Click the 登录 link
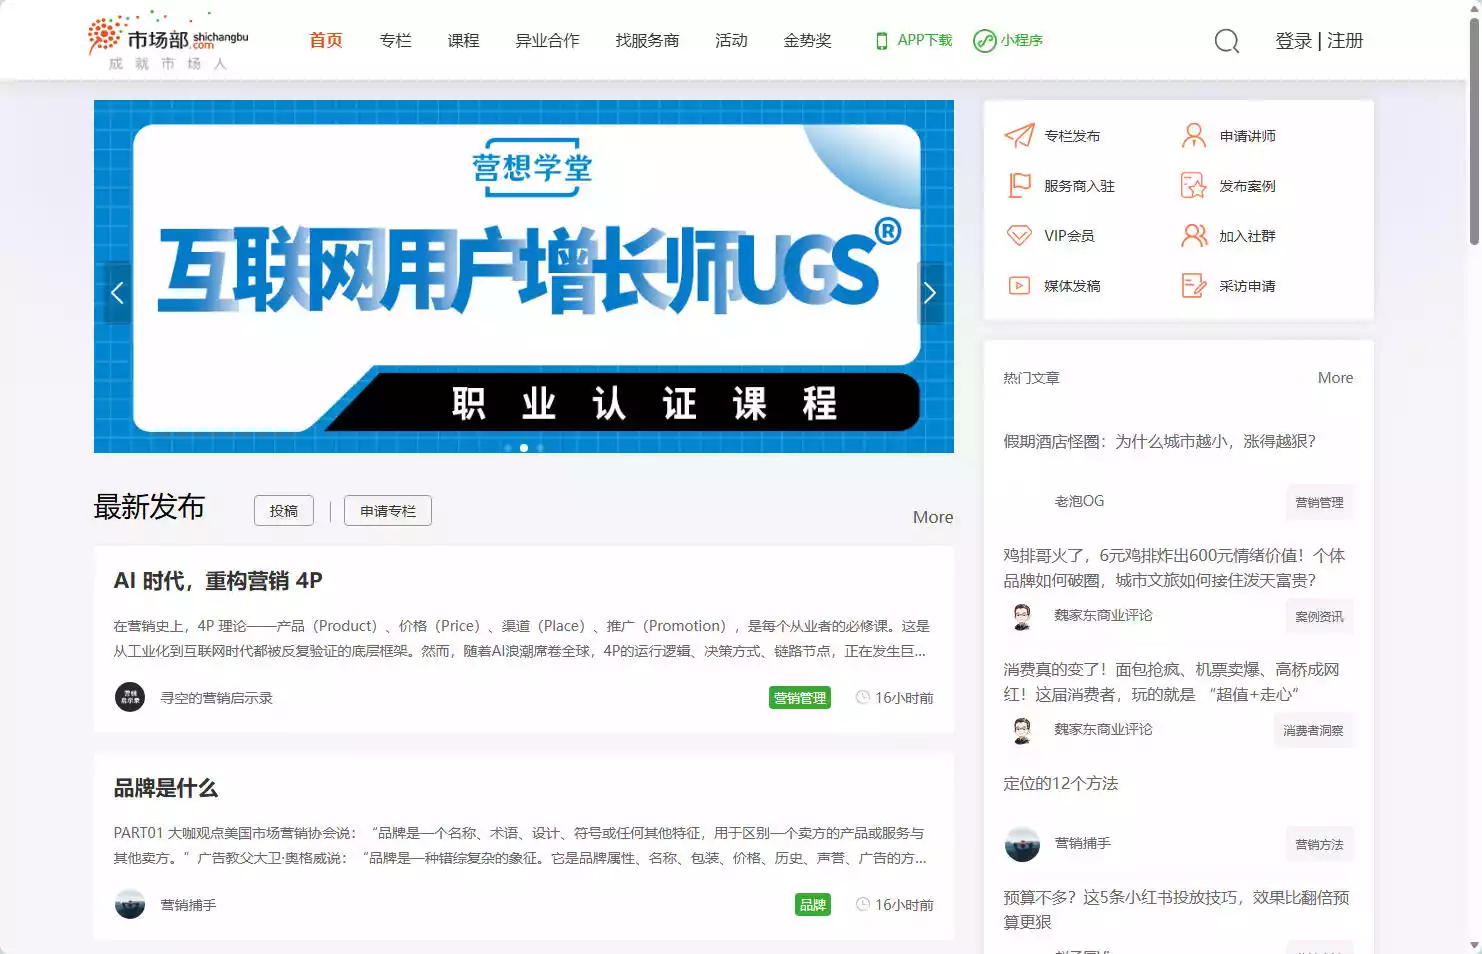 tap(1293, 41)
